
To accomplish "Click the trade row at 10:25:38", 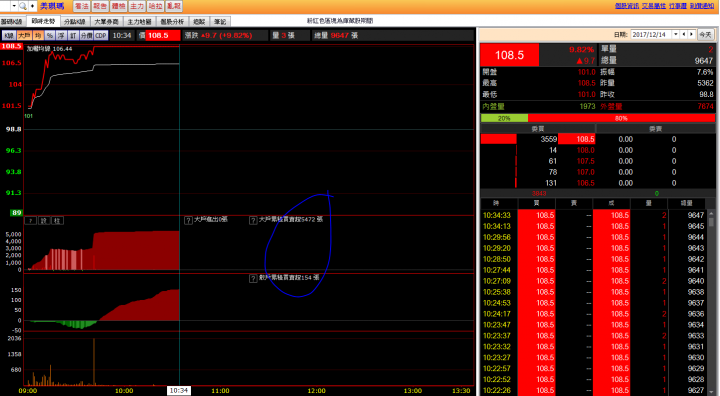I will (x=594, y=292).
